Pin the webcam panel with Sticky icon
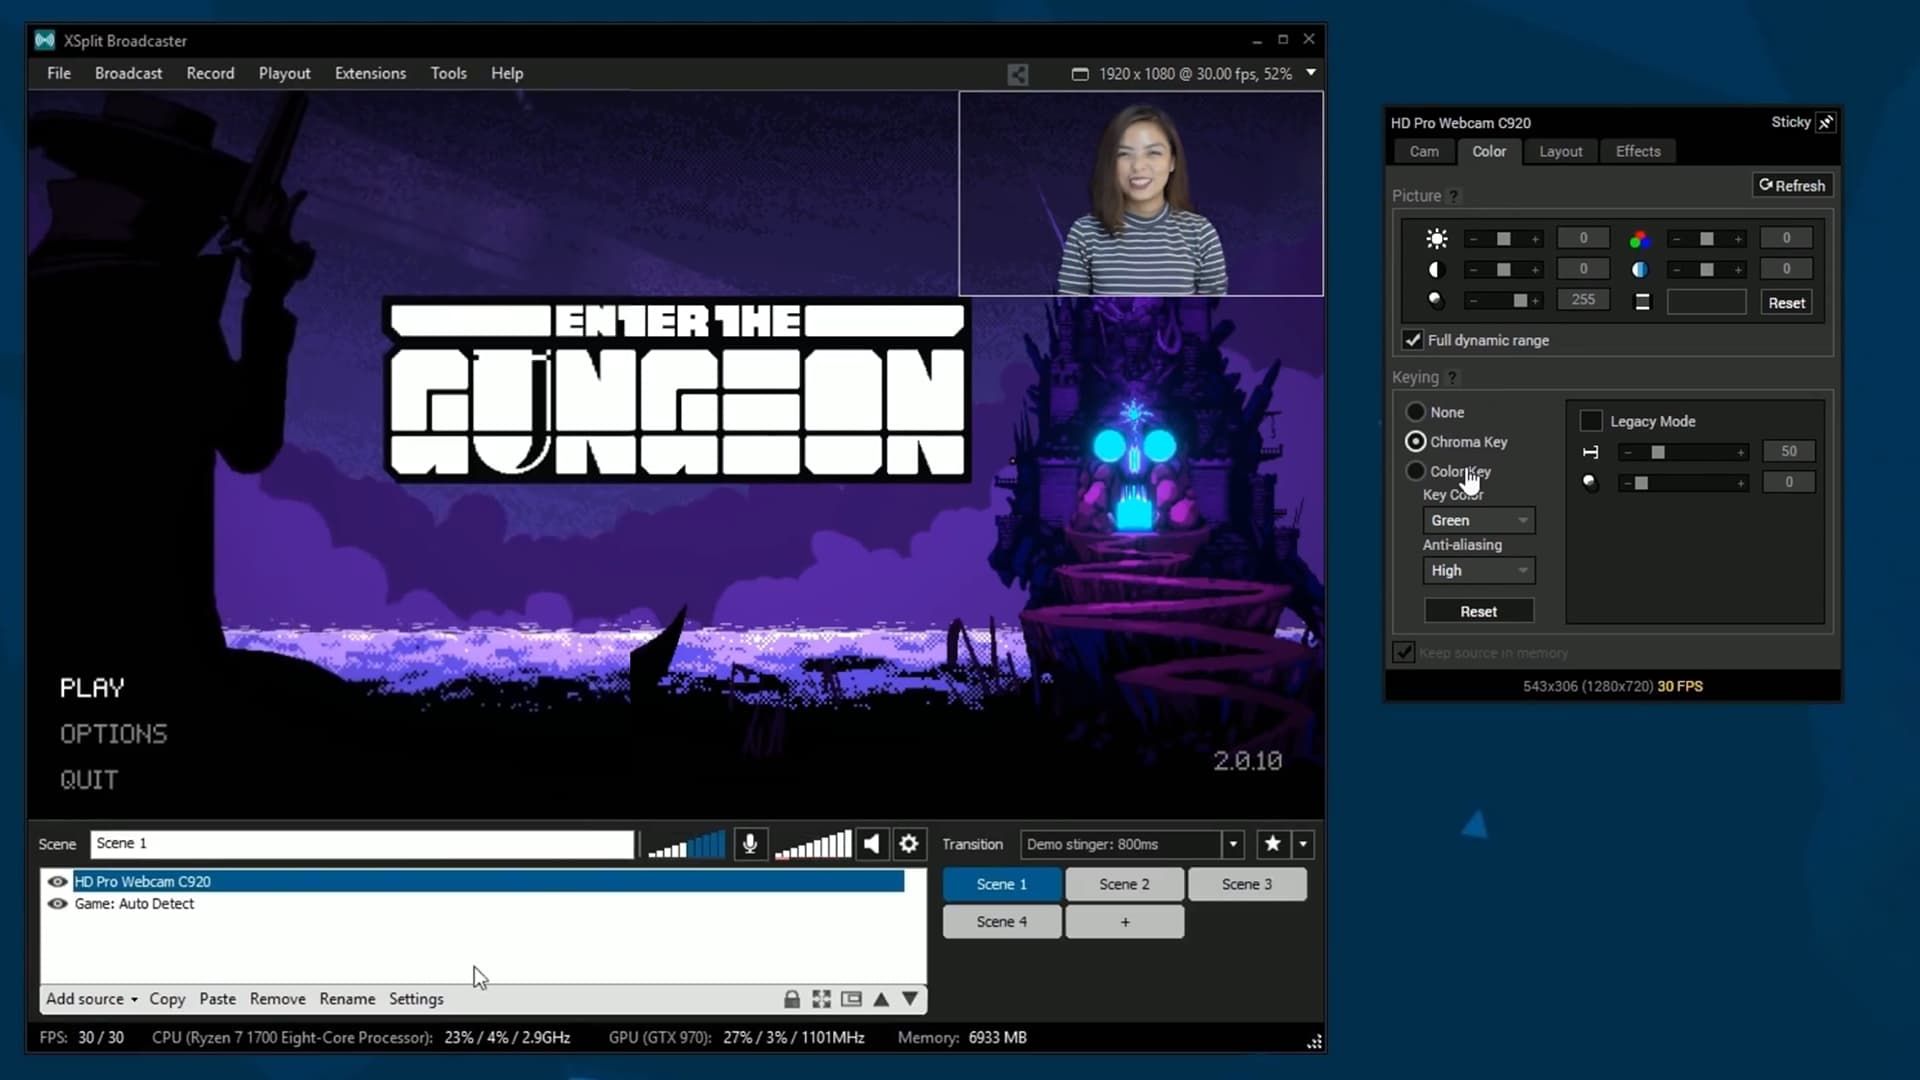Image resolution: width=1920 pixels, height=1080 pixels. [x=1826, y=122]
